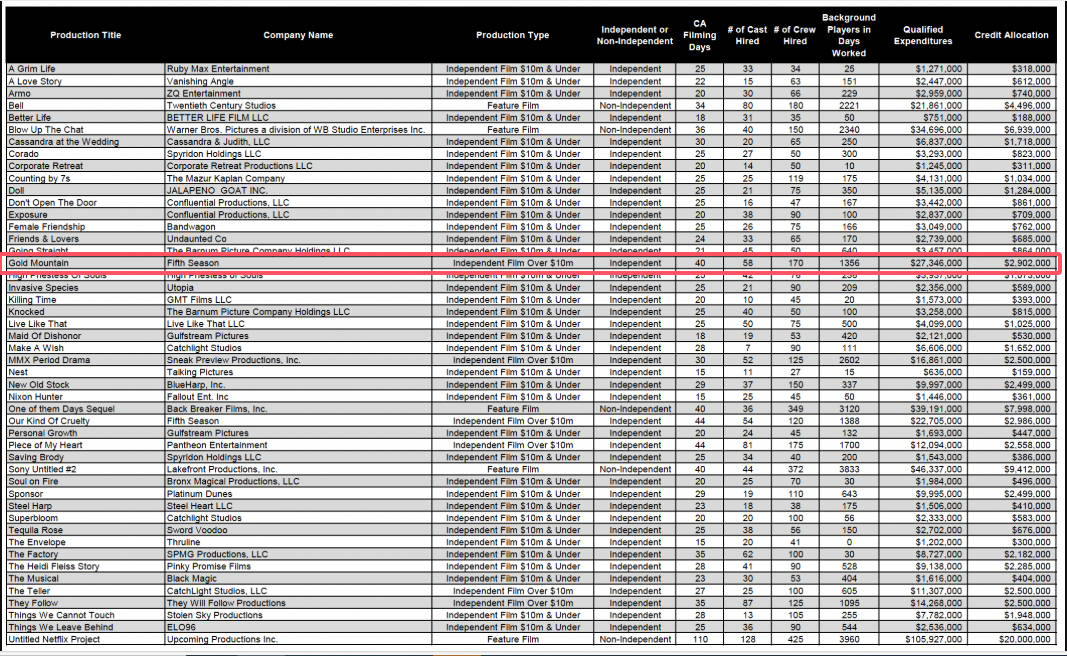Image resolution: width=1067 pixels, height=656 pixels.
Task: Click the 'Platinum Dunes' company cell
Action: click(298, 494)
